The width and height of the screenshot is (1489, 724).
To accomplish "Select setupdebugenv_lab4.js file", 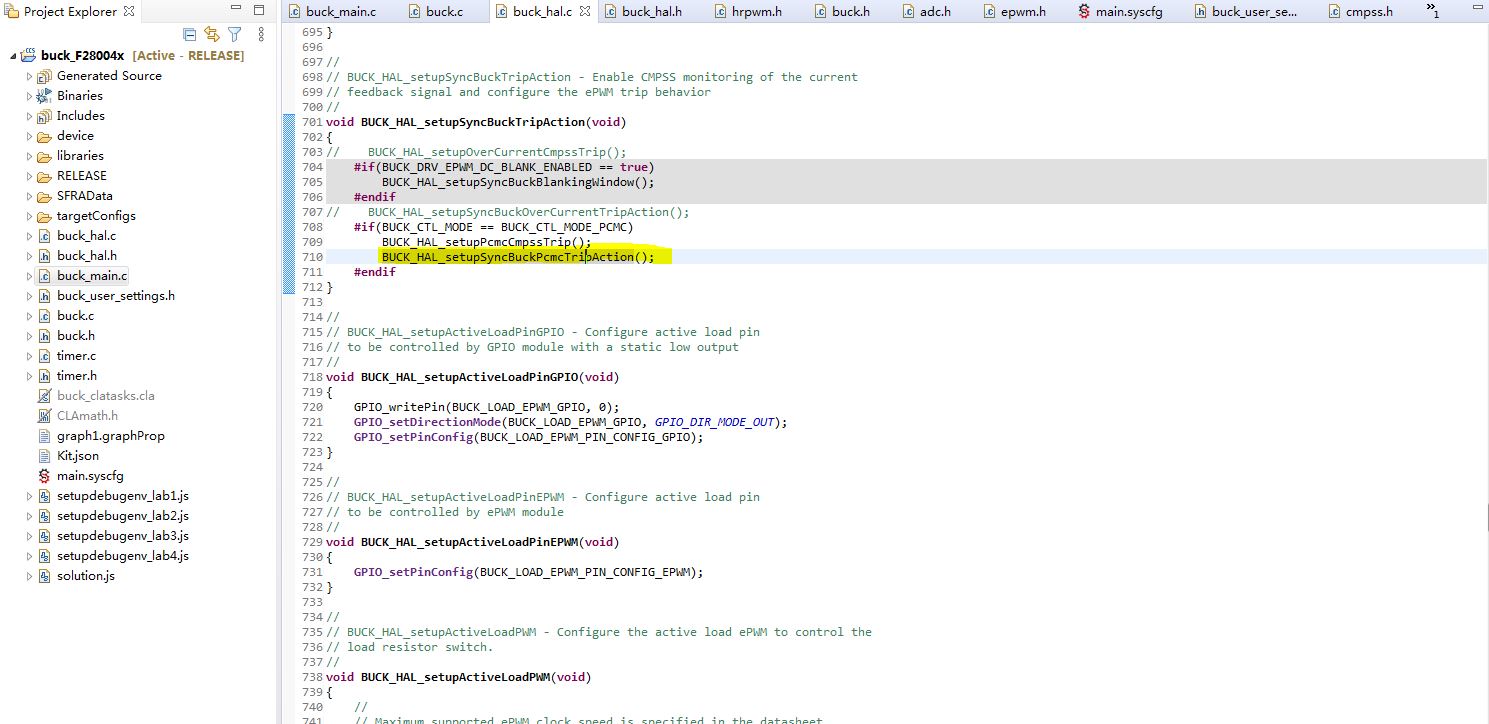I will pos(122,556).
